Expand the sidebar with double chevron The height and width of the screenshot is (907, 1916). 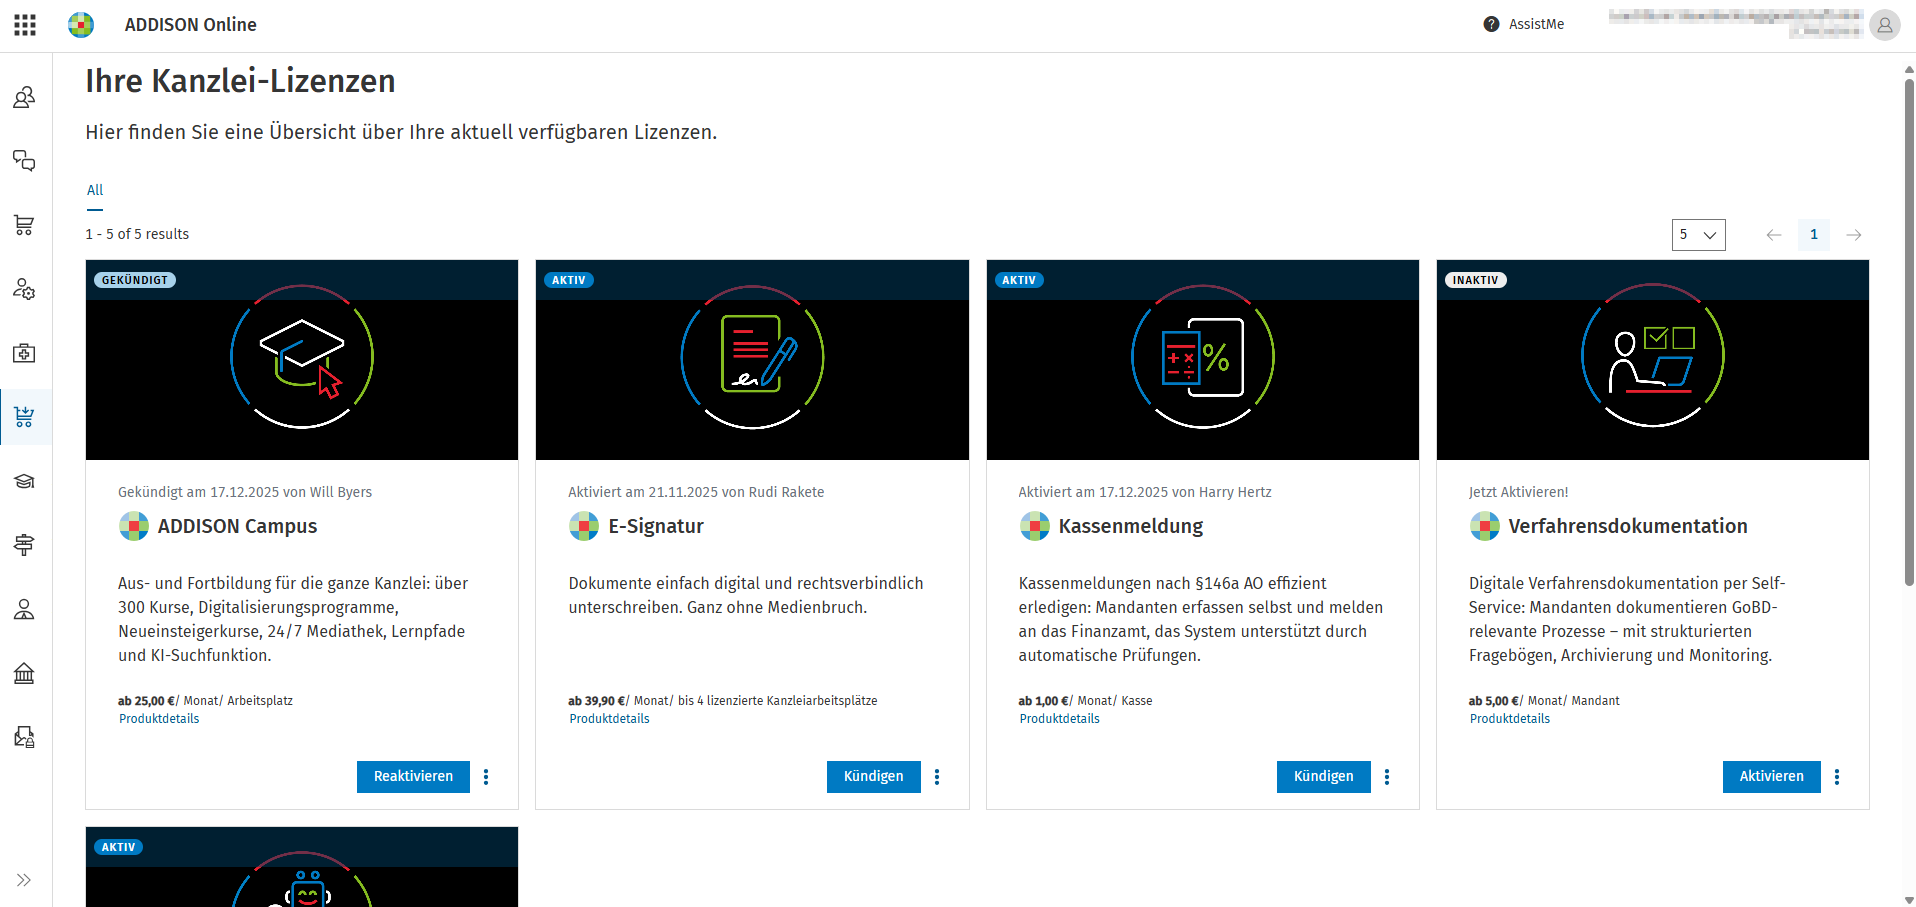point(24,880)
